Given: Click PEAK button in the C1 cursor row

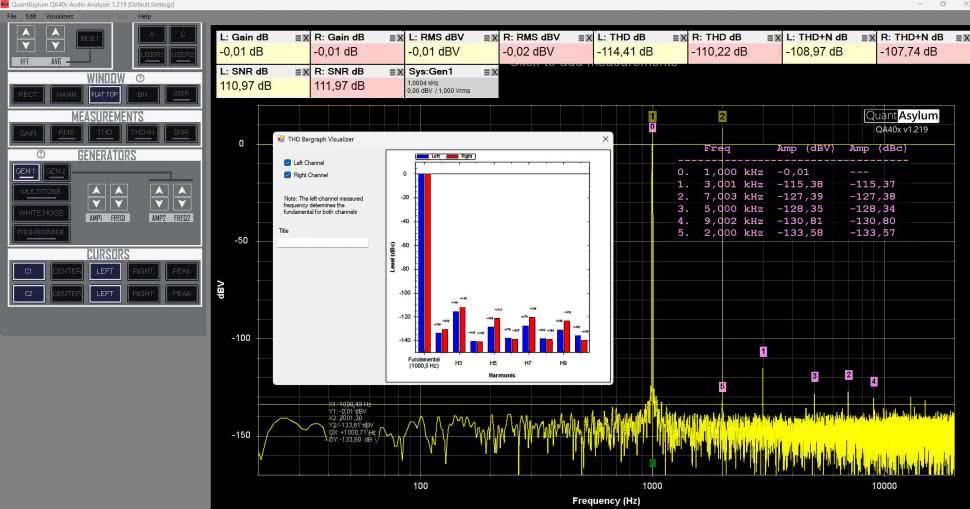Looking at the screenshot, I should pyautogui.click(x=181, y=271).
